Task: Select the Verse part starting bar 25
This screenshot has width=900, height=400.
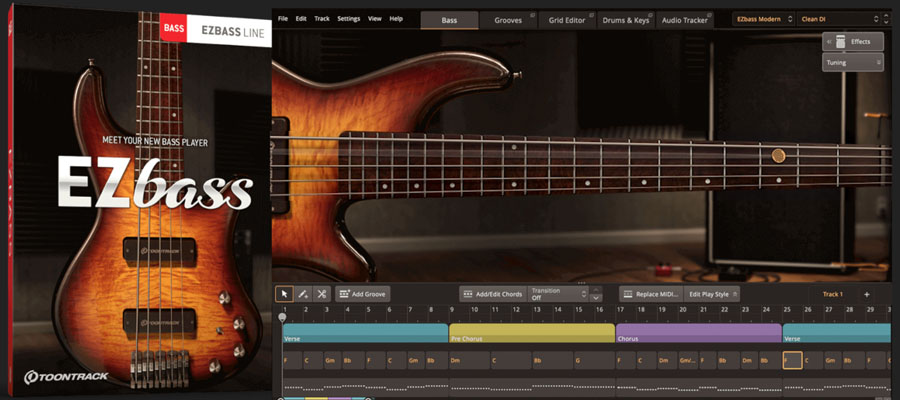Action: (837, 333)
